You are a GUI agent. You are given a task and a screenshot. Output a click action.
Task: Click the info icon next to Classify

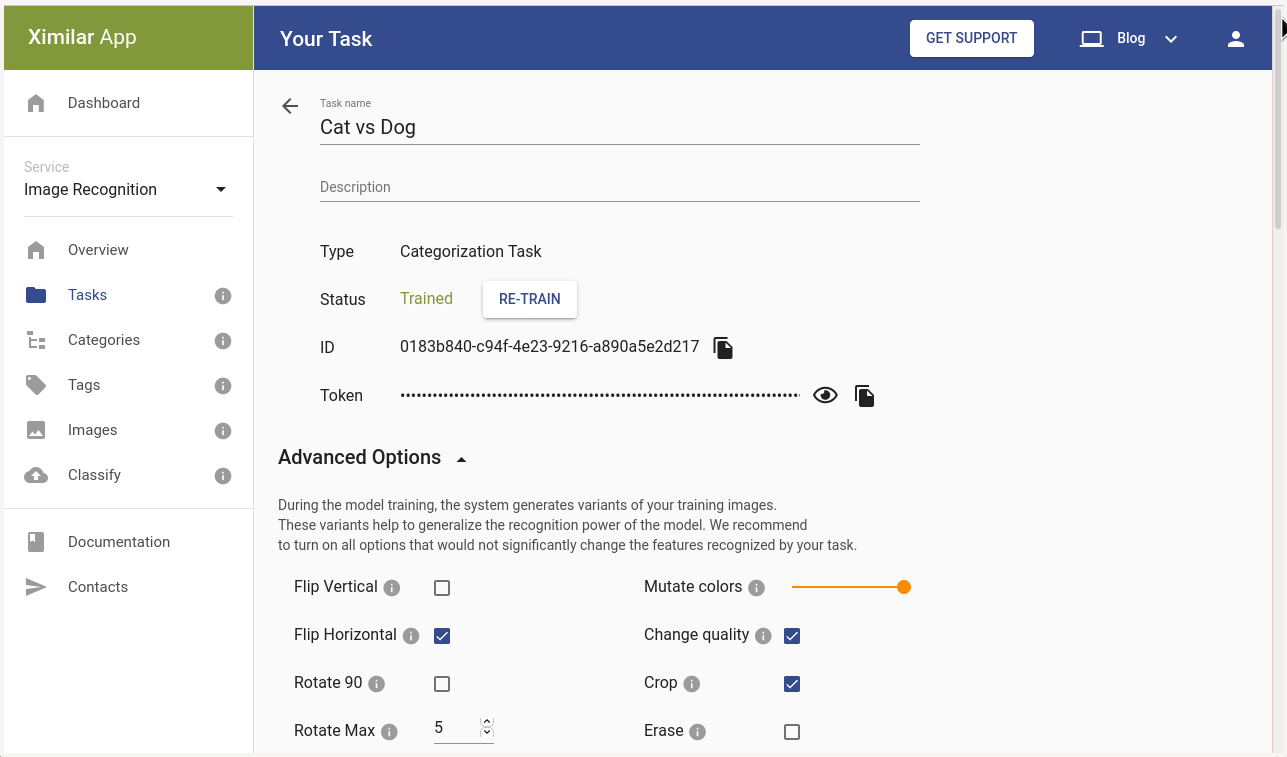223,476
